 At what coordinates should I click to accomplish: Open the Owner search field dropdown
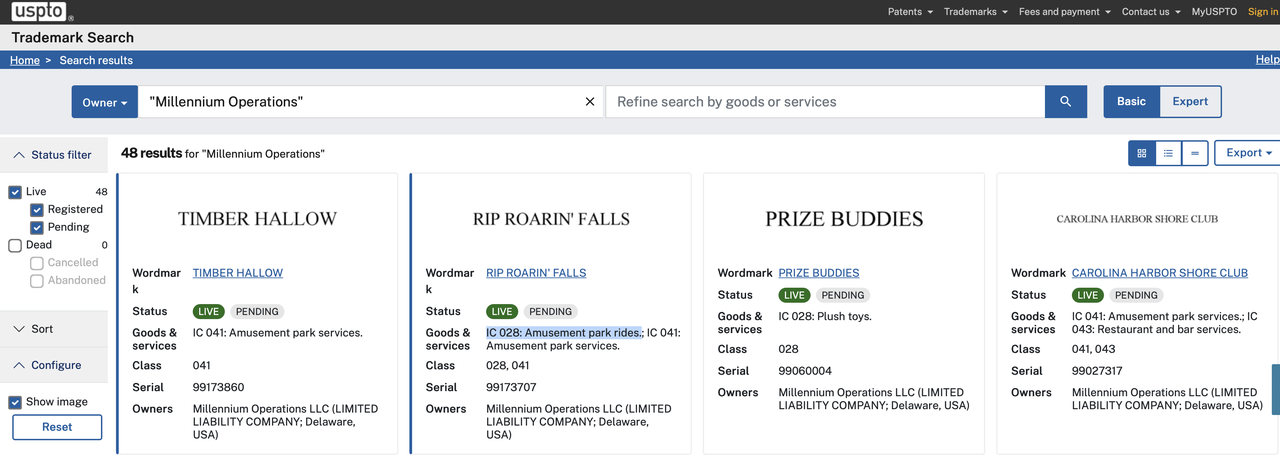105,102
